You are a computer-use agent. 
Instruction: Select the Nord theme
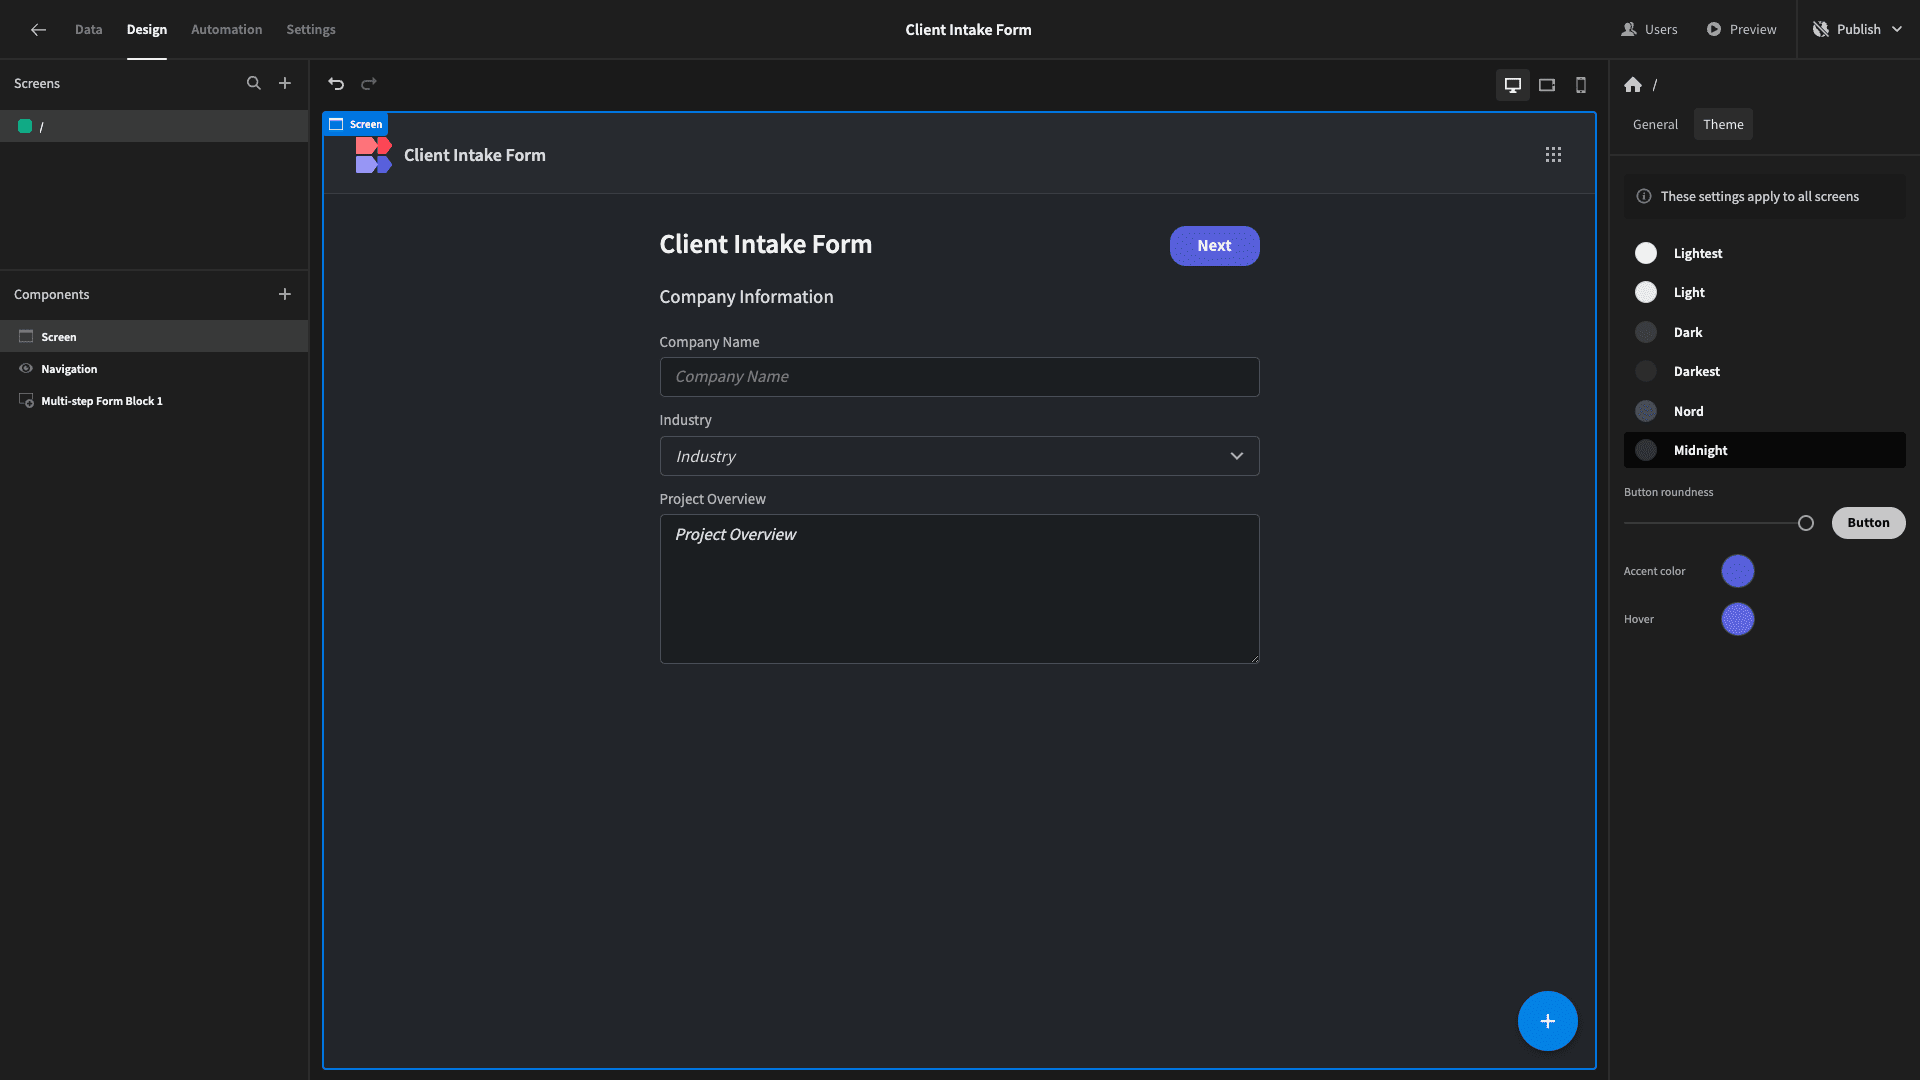(x=1764, y=411)
